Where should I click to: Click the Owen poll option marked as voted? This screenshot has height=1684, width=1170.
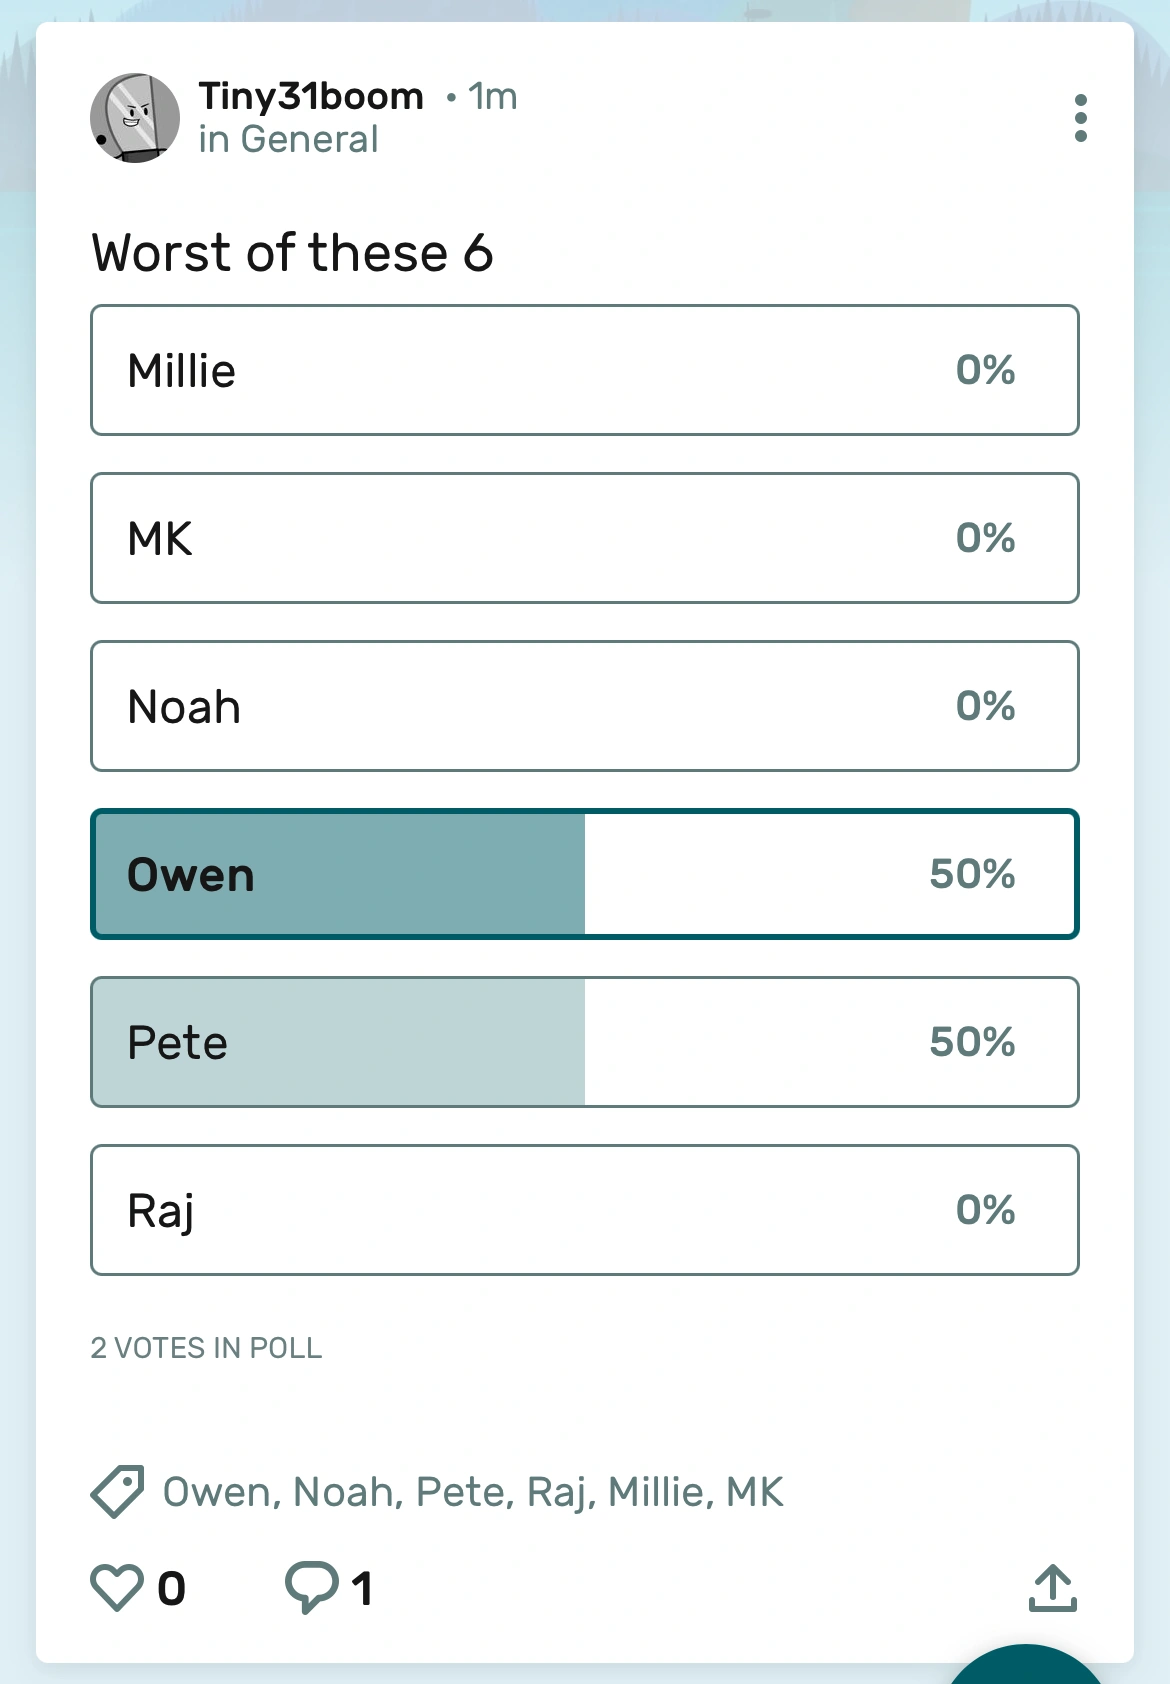click(x=585, y=874)
